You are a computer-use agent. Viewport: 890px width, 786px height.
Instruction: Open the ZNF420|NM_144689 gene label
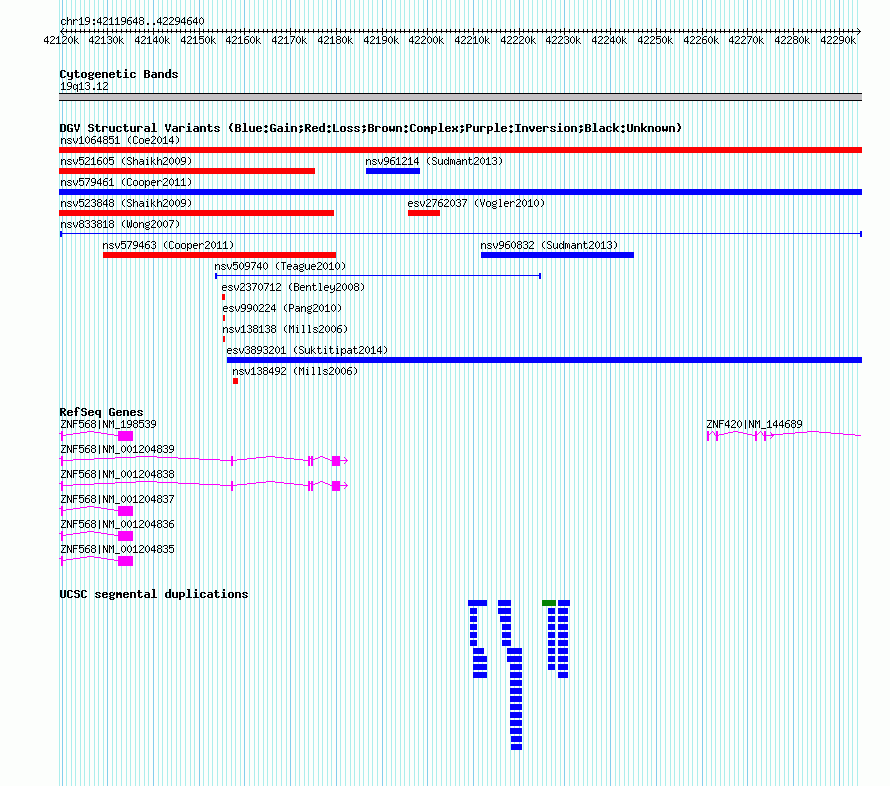(x=754, y=424)
